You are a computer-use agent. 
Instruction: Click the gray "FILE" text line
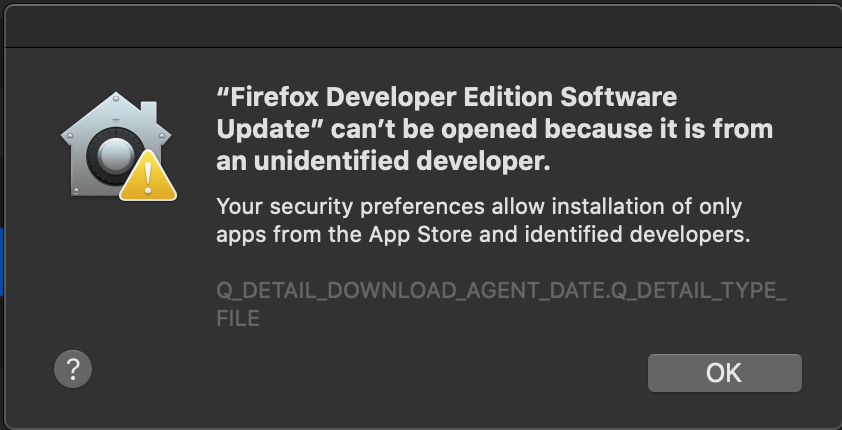238,318
